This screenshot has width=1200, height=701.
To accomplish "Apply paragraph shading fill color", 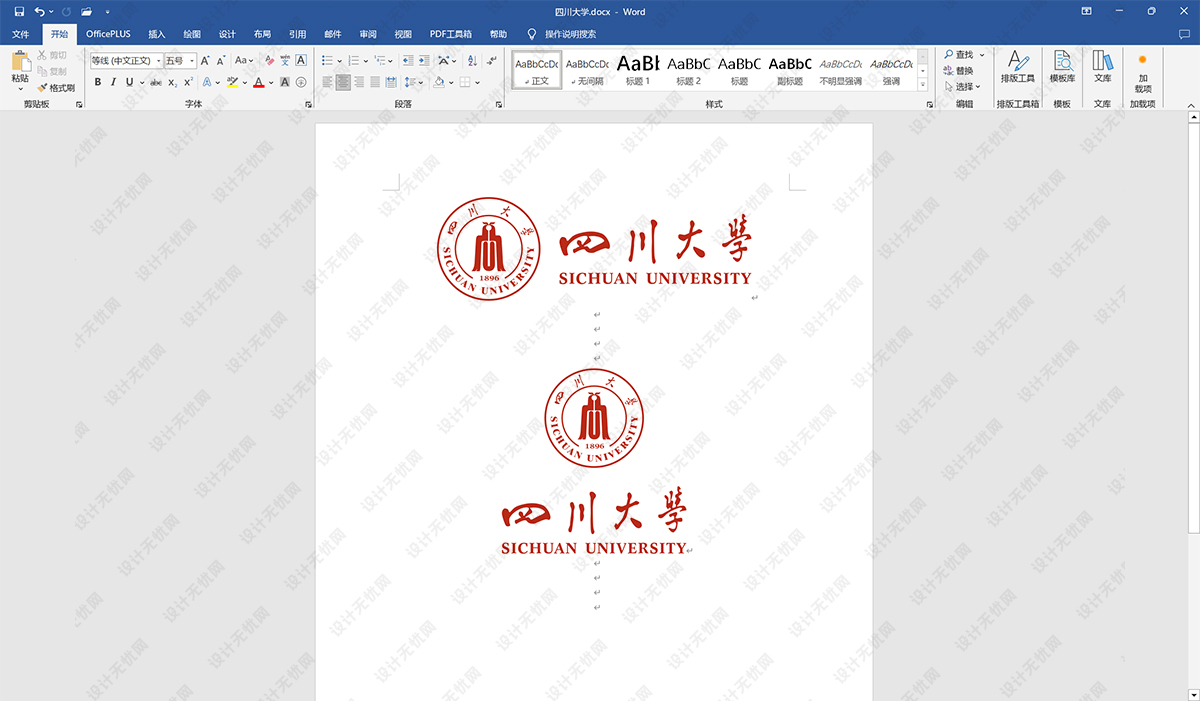I will coord(439,82).
